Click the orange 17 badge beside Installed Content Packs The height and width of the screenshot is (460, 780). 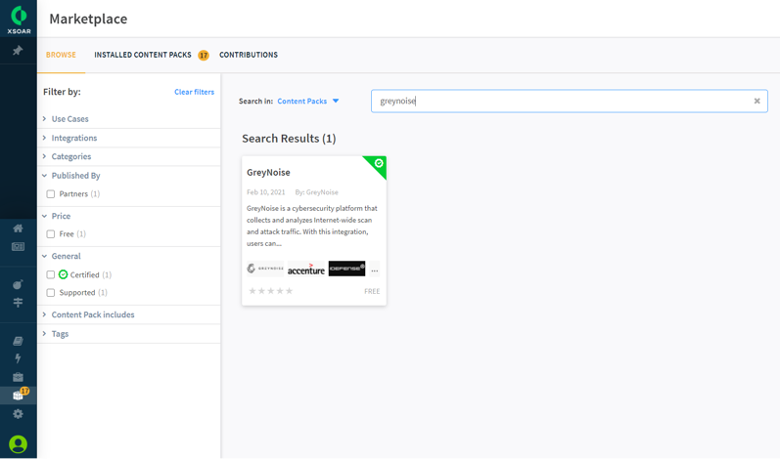[x=203, y=55]
